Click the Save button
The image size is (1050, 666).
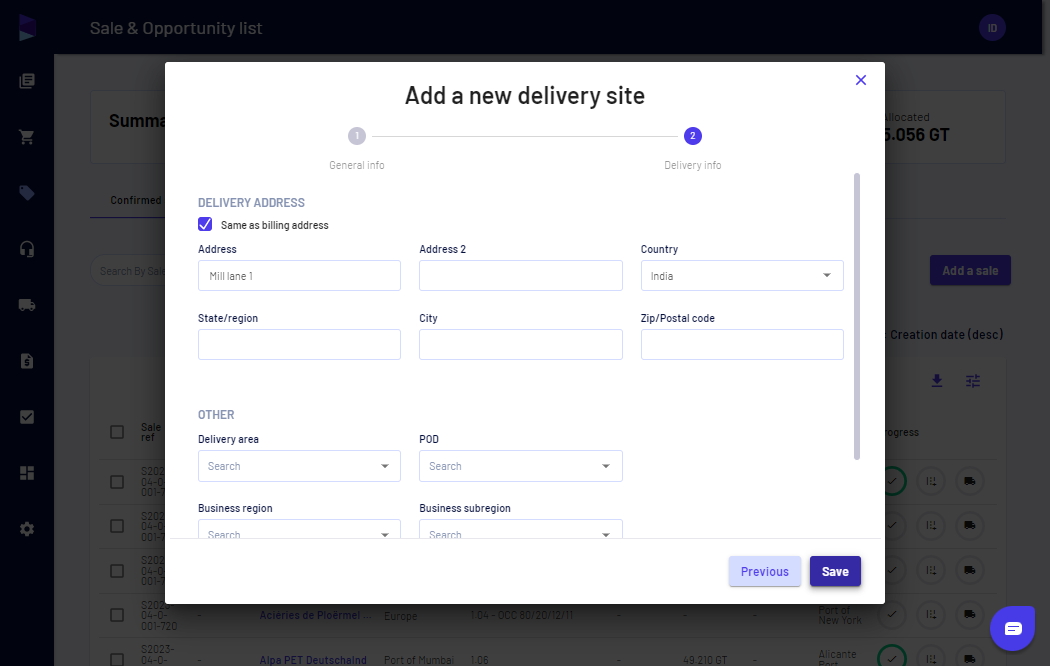click(835, 571)
